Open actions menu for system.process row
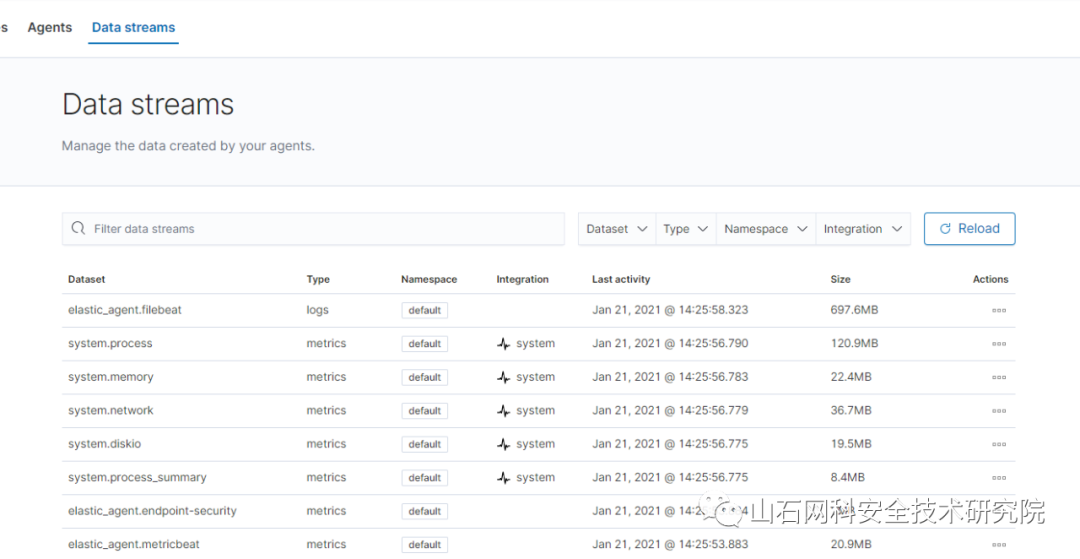The image size is (1080, 559). [998, 344]
